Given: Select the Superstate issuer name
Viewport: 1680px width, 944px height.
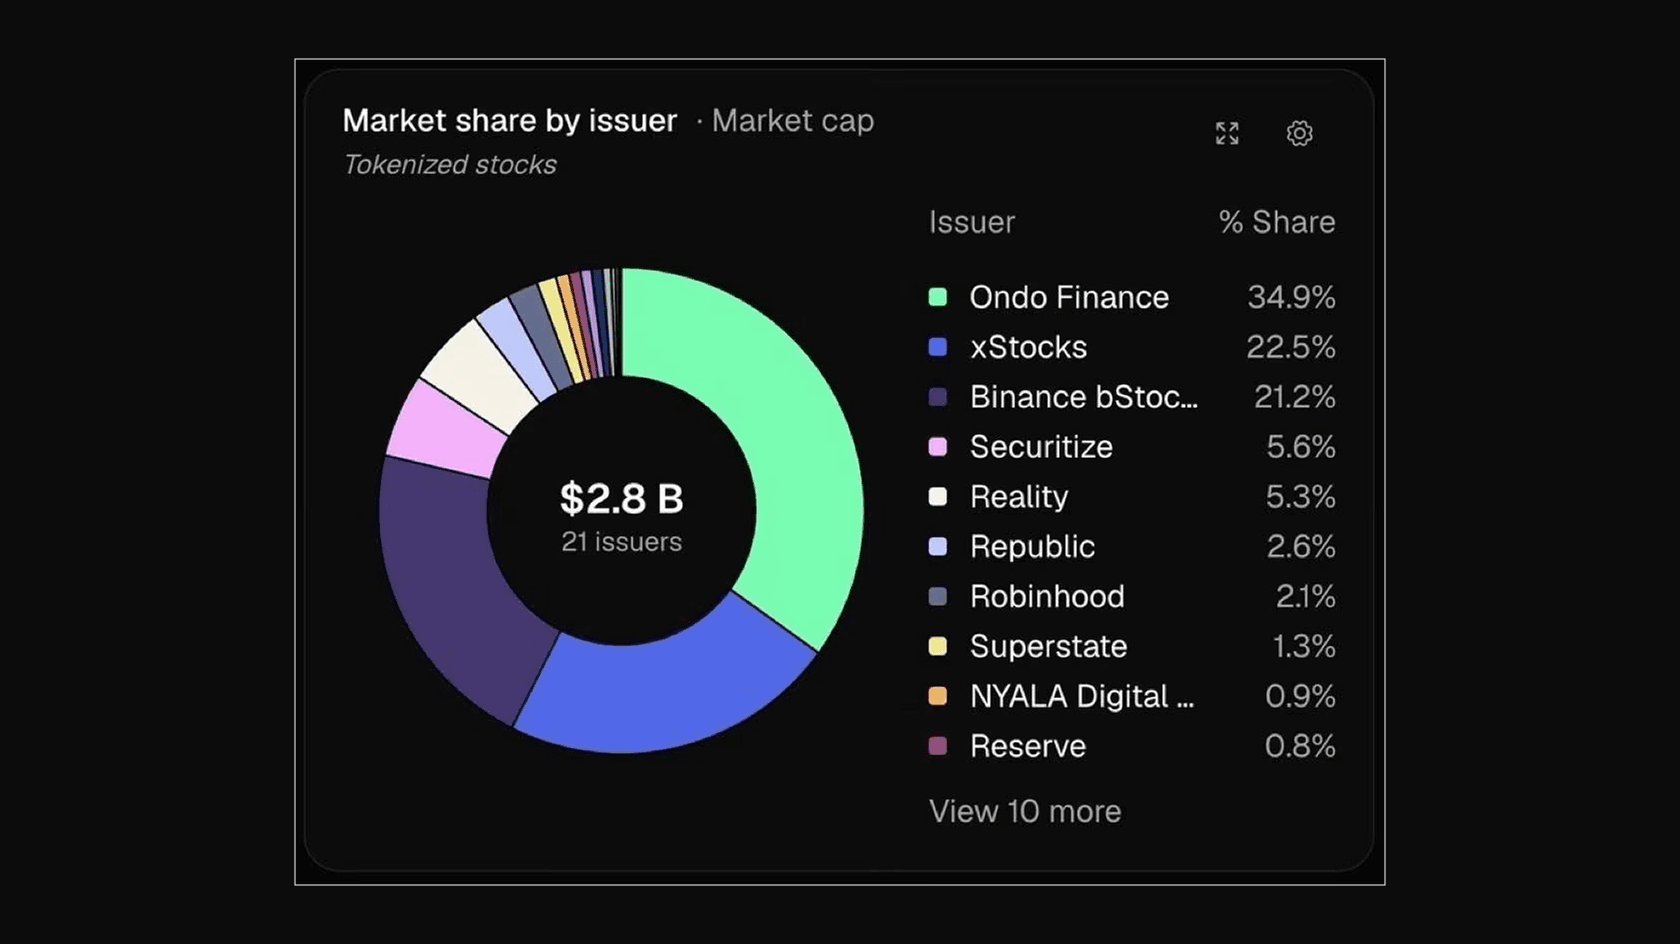Looking at the screenshot, I should click(1048, 647).
